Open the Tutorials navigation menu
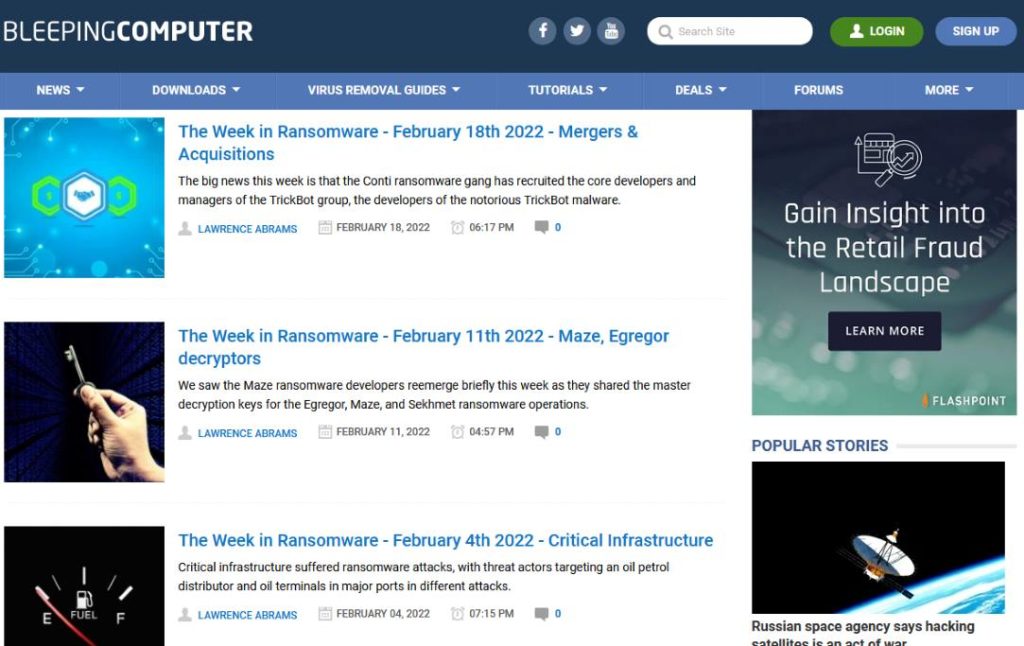 point(567,90)
